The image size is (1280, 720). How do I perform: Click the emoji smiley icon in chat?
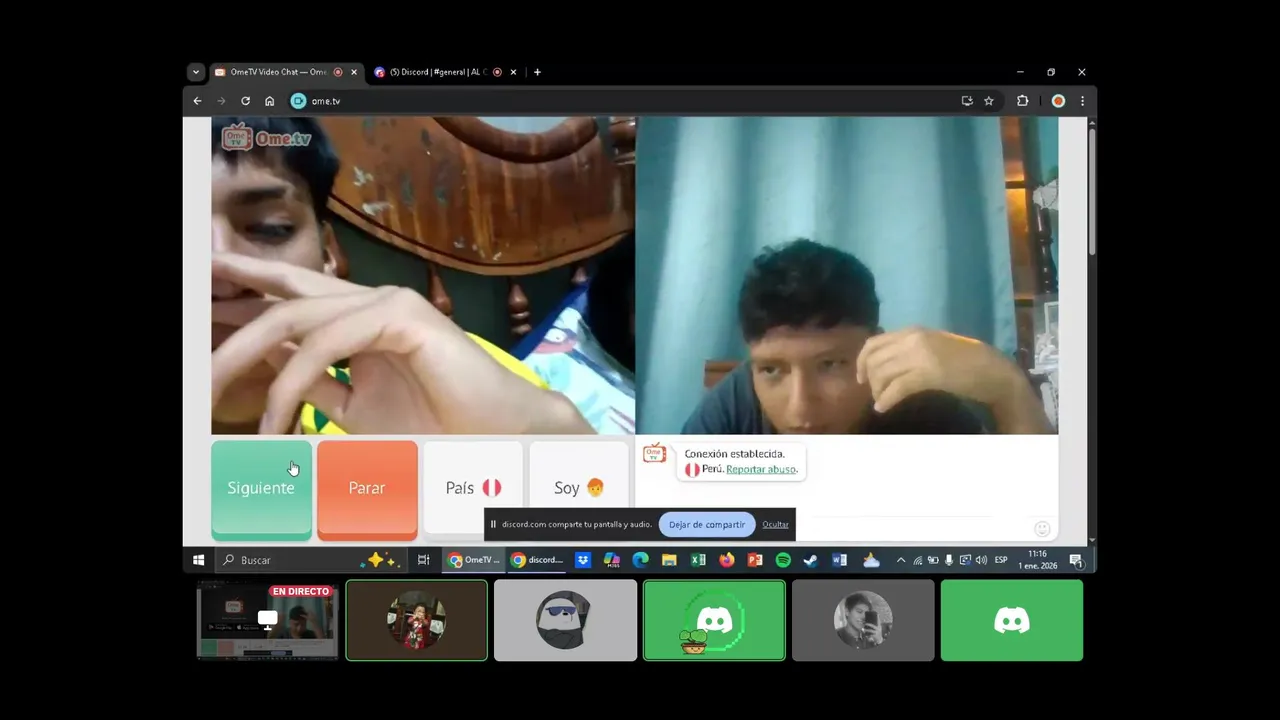coord(1042,528)
